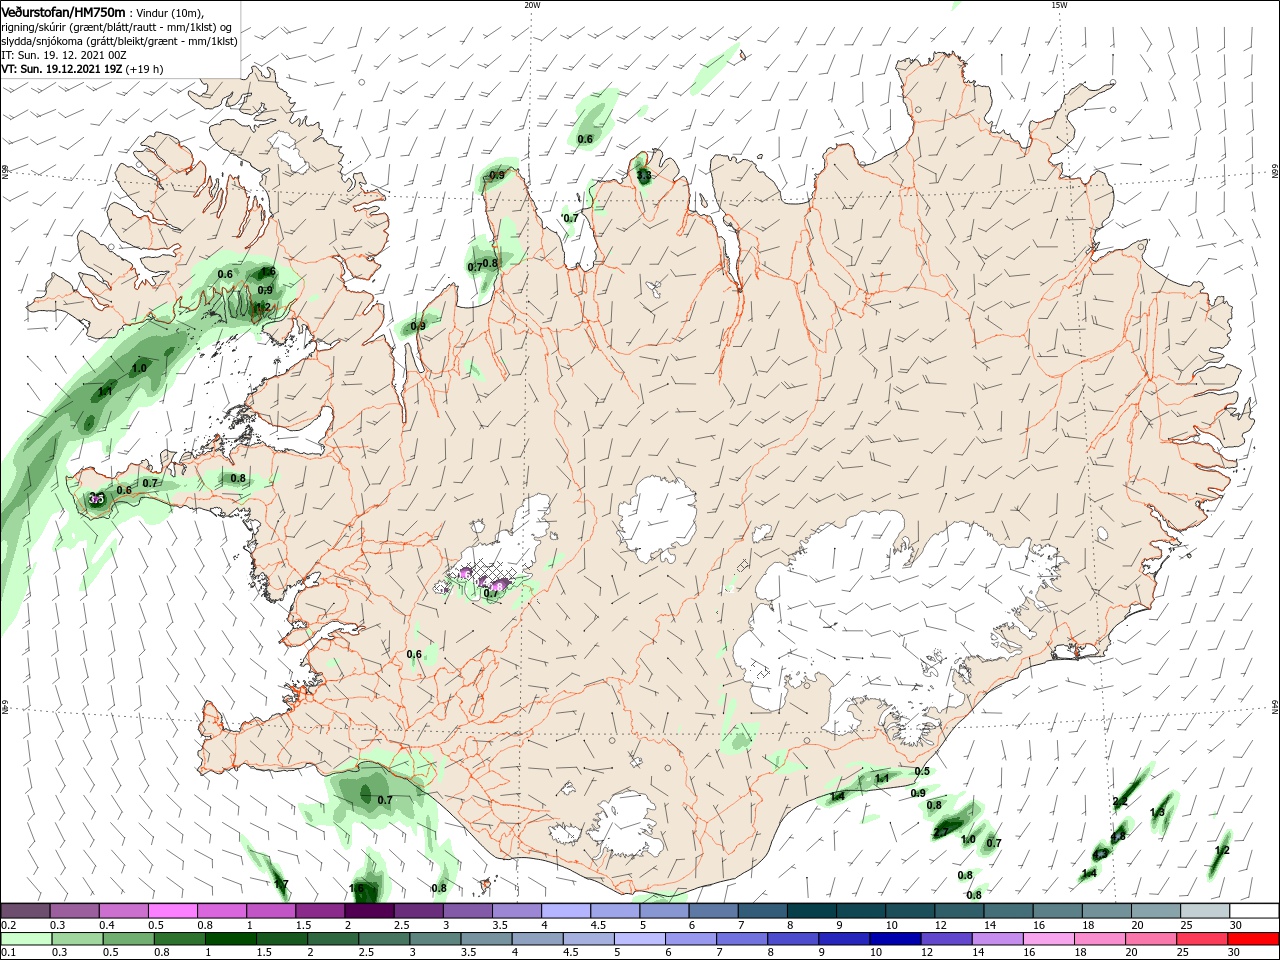1280x960 pixels.
Task: Pick upper legend swatch between 0.2 and 0.3
Action: click(x=25, y=911)
